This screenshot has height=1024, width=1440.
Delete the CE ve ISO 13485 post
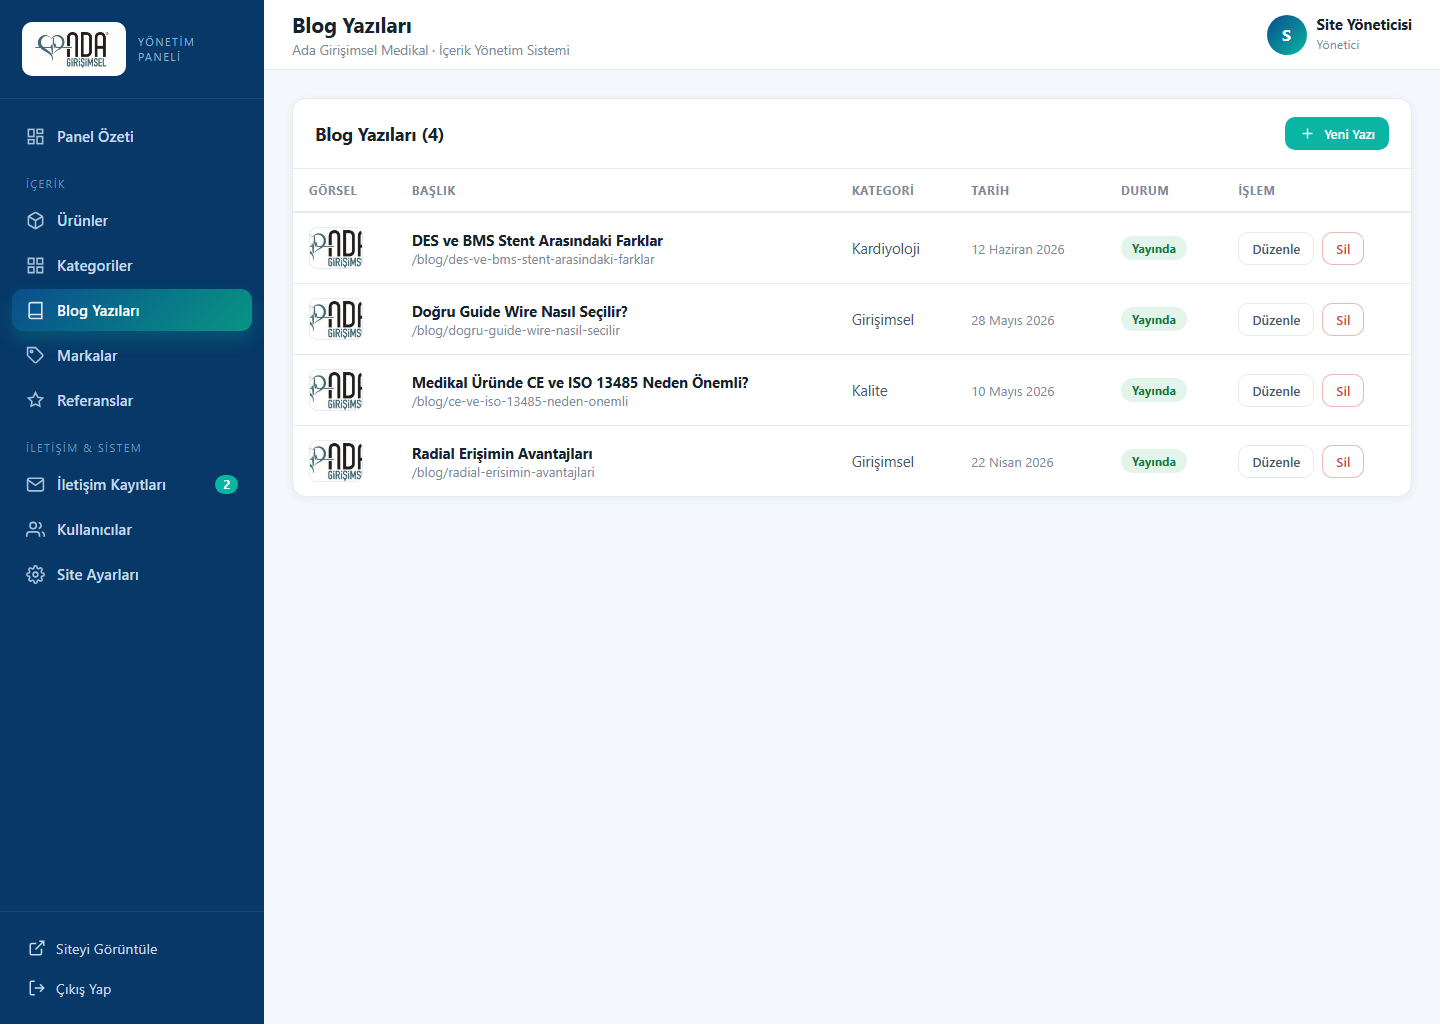tap(1343, 391)
